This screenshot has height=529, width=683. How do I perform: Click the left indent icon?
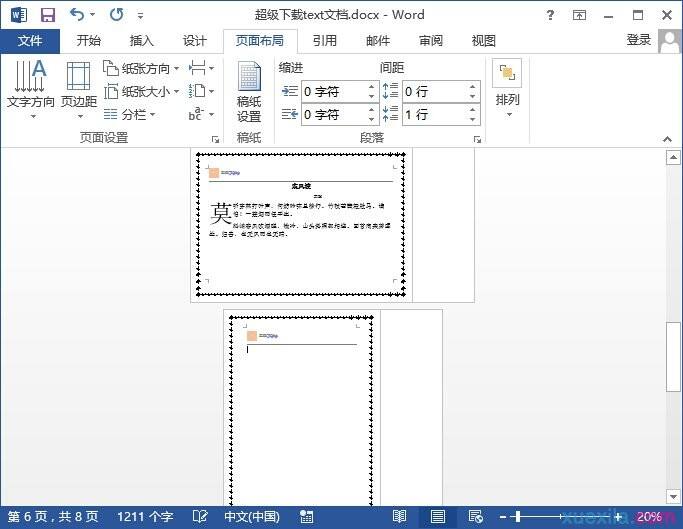[x=289, y=92]
